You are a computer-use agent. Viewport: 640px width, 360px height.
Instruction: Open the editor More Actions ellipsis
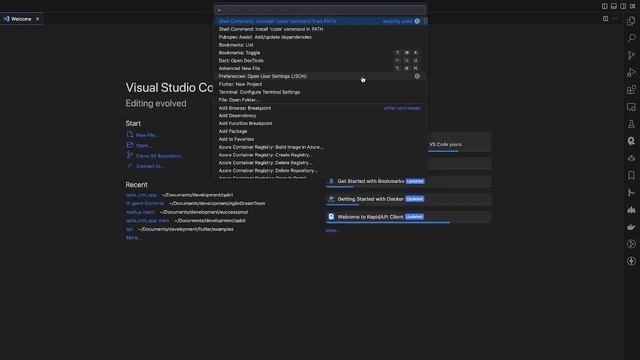coord(615,19)
